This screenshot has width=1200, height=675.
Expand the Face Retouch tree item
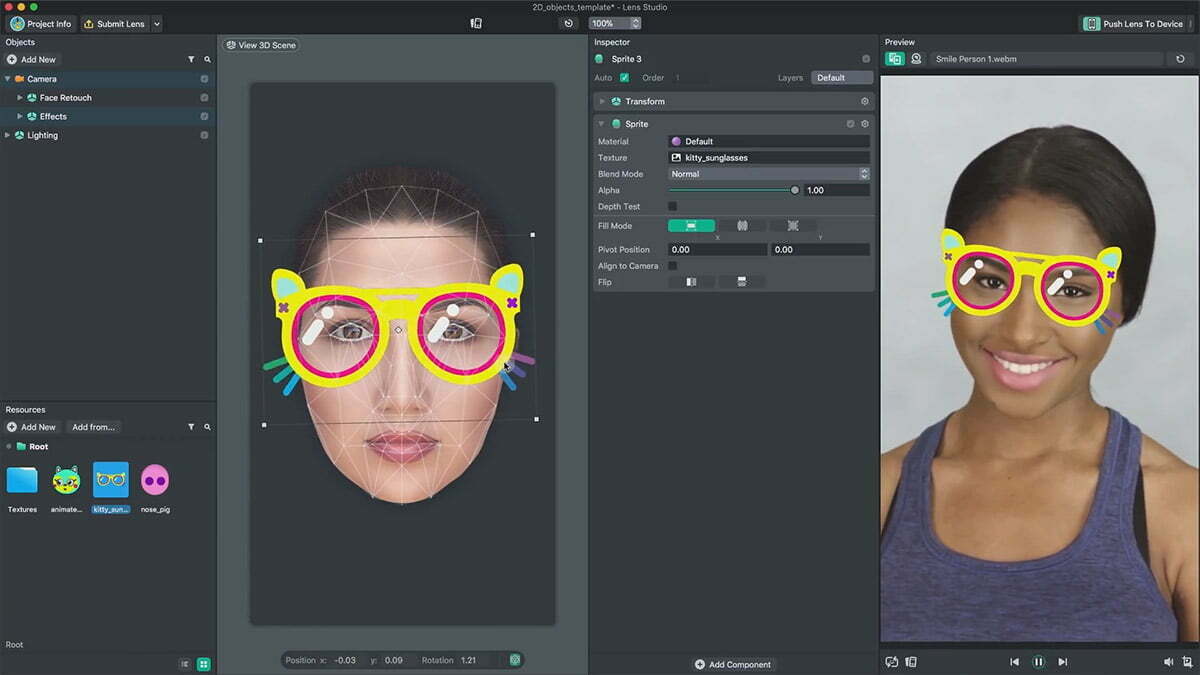[x=20, y=98]
